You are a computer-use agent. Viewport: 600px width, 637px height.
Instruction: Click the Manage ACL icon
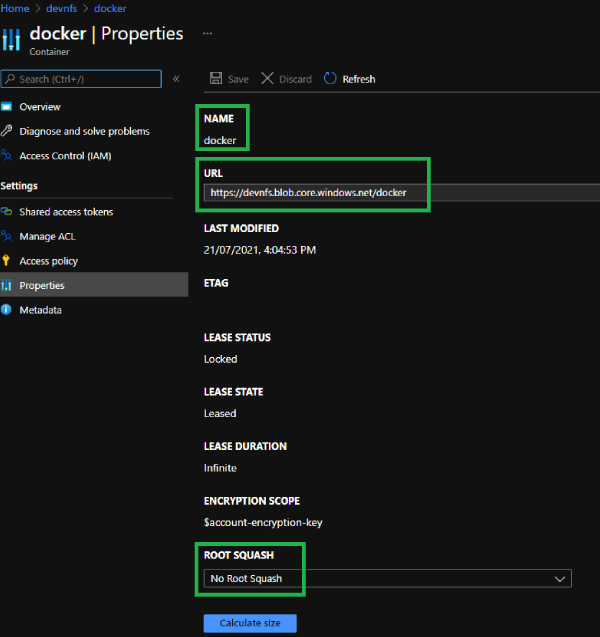(8, 237)
